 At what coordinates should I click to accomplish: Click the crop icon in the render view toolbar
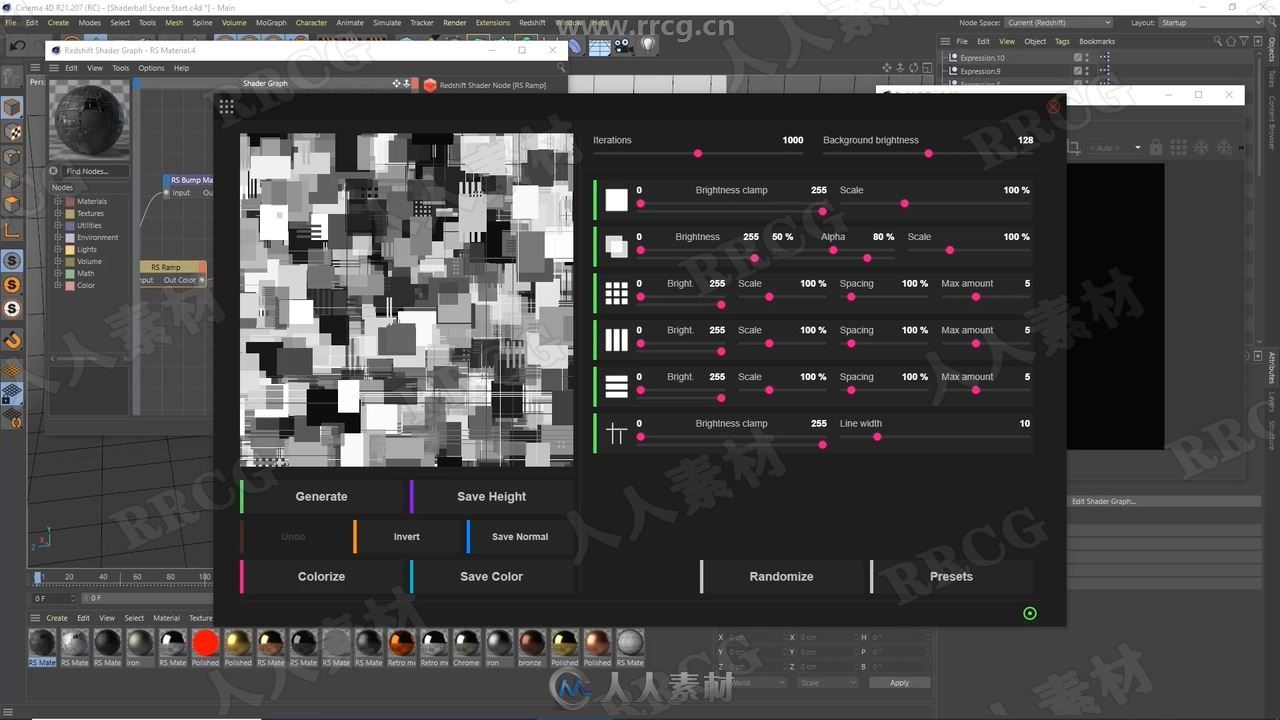tap(1074, 148)
